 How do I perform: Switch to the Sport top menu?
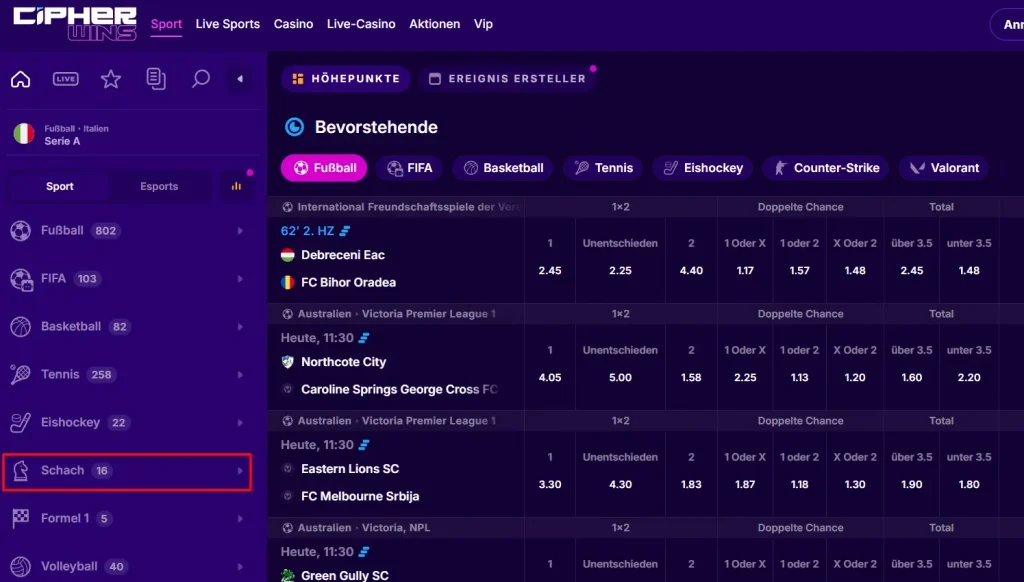pyautogui.click(x=167, y=24)
